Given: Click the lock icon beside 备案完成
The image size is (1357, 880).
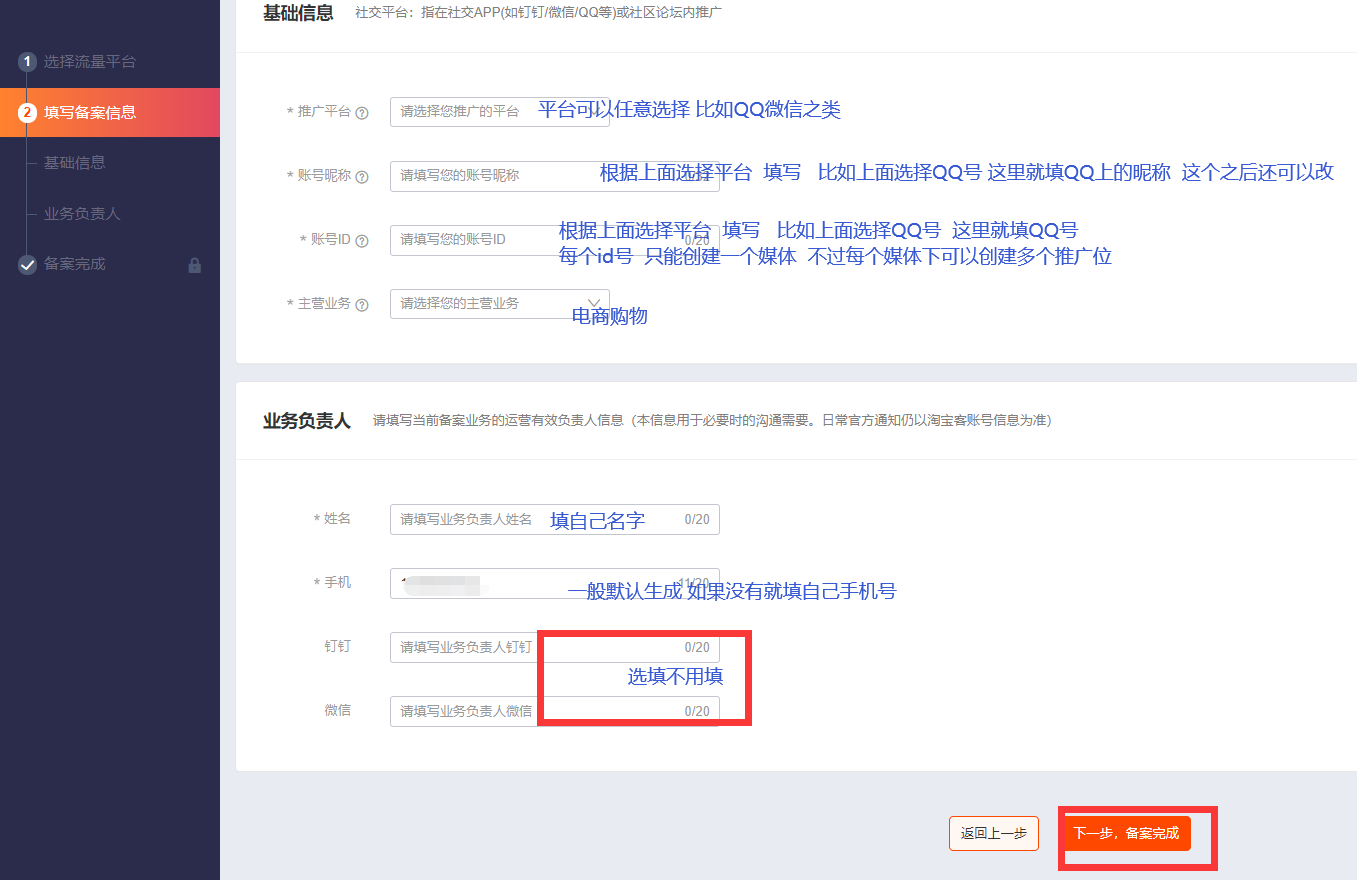Looking at the screenshot, I should [195, 265].
